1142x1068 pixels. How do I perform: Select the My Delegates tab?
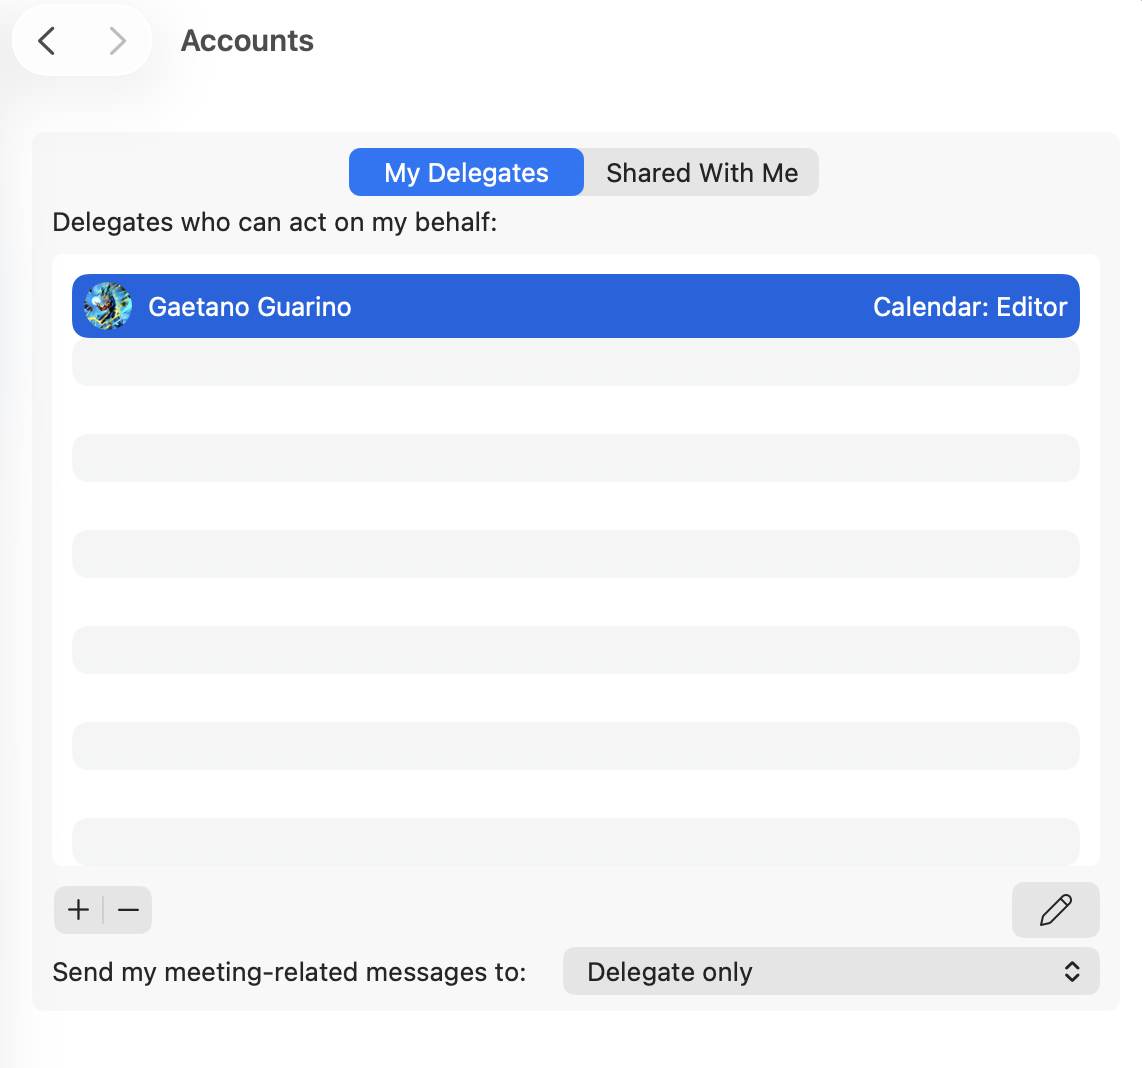click(466, 173)
